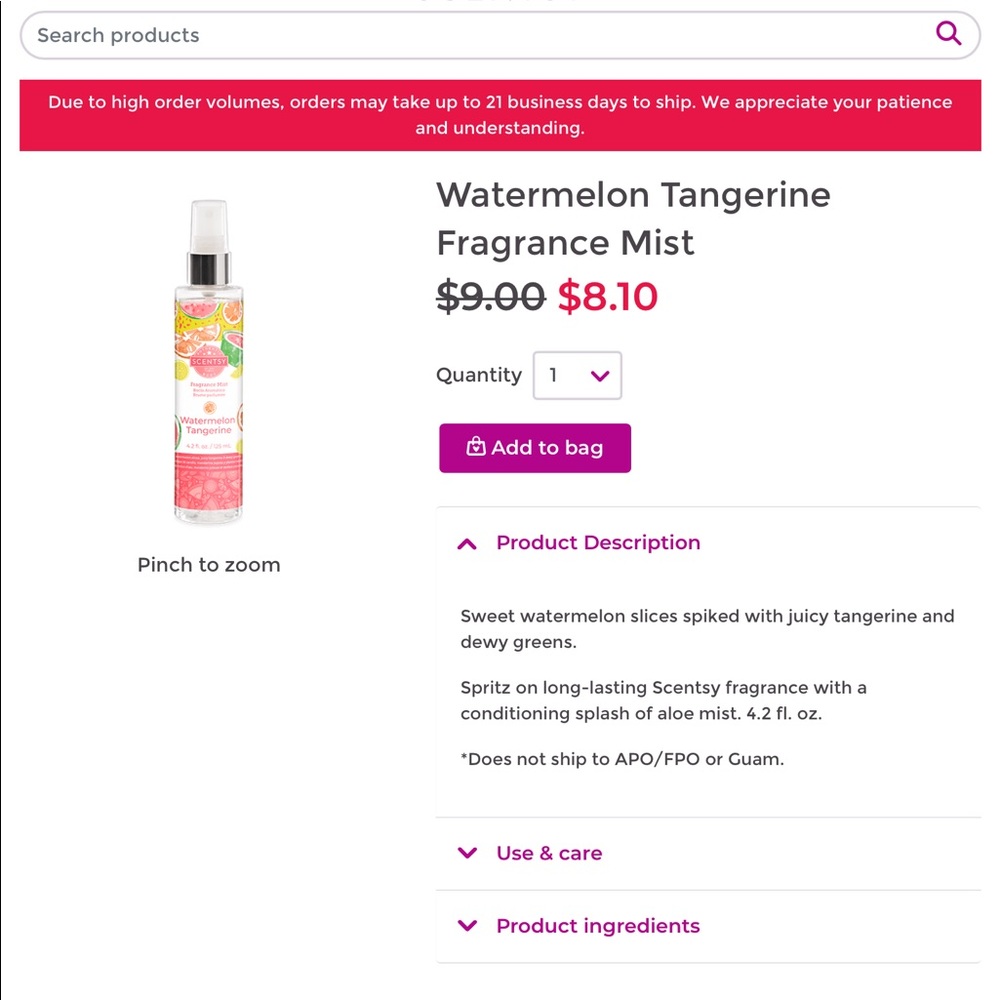Click the pink shipping notice banner
The height and width of the screenshot is (1000, 1000).
coord(500,114)
